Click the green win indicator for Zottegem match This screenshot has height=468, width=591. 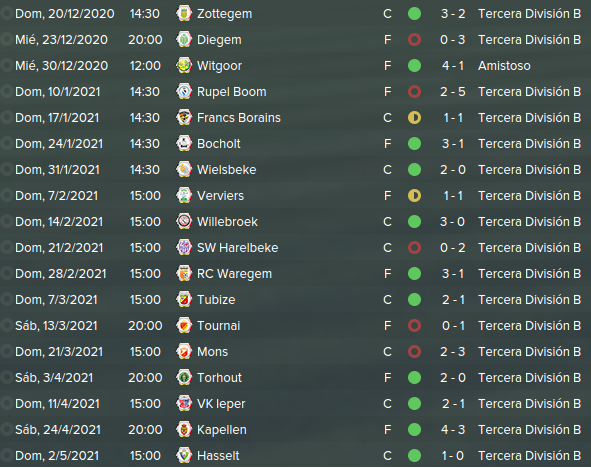[414, 14]
